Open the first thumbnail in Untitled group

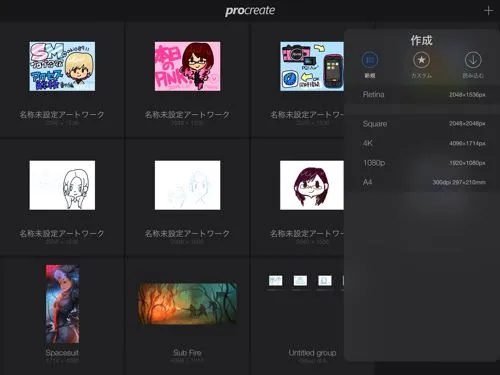(x=275, y=281)
